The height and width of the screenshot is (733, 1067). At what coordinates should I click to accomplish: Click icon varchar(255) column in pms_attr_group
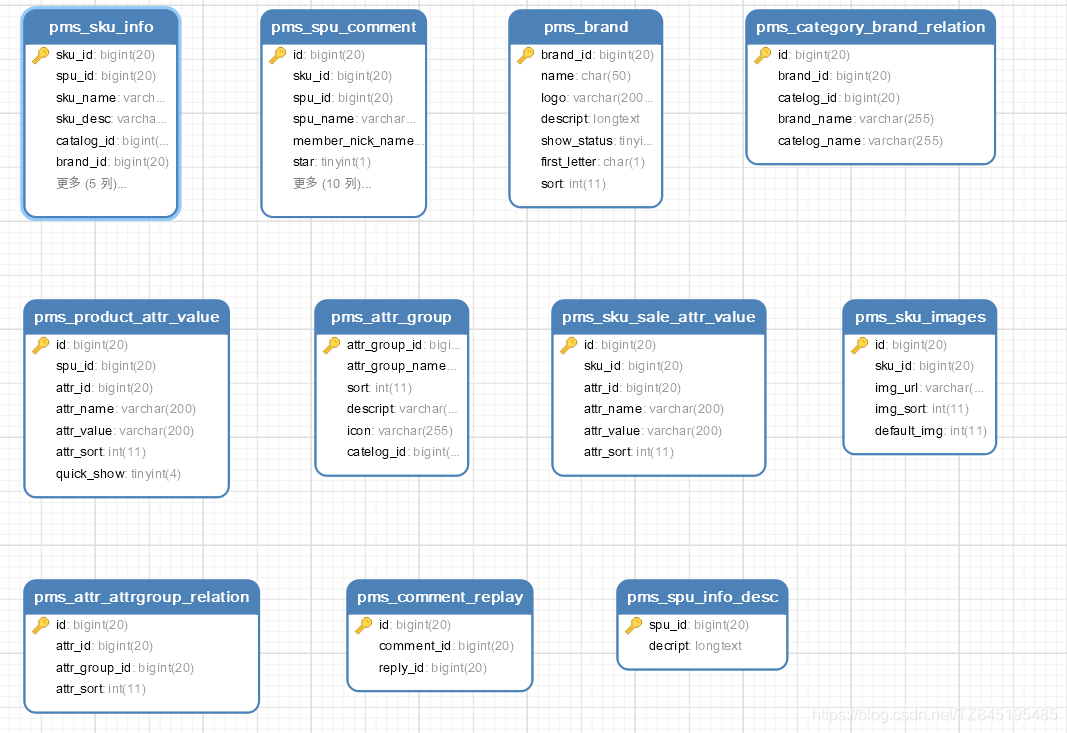[399, 431]
